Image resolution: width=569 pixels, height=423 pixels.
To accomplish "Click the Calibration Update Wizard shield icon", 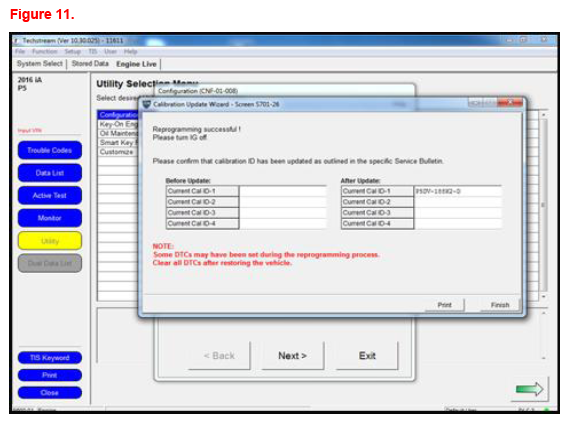I will tap(147, 104).
